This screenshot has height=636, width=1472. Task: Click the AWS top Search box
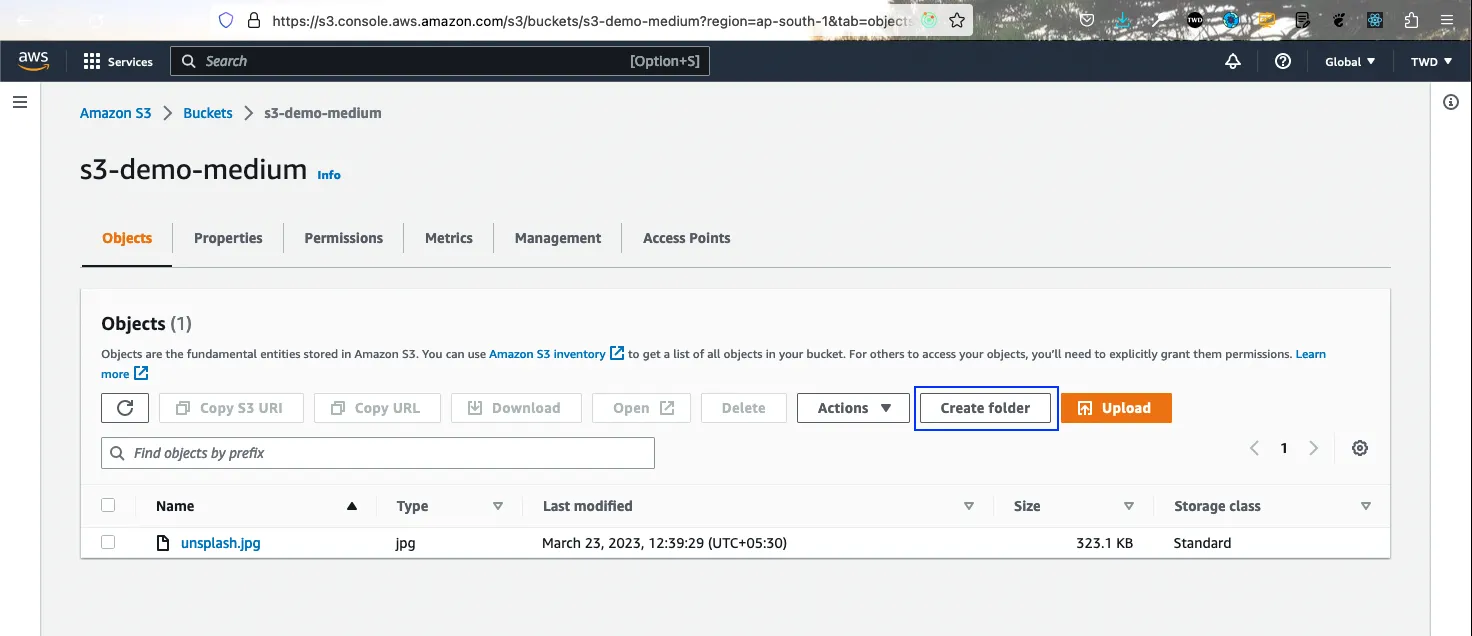pyautogui.click(x=440, y=61)
